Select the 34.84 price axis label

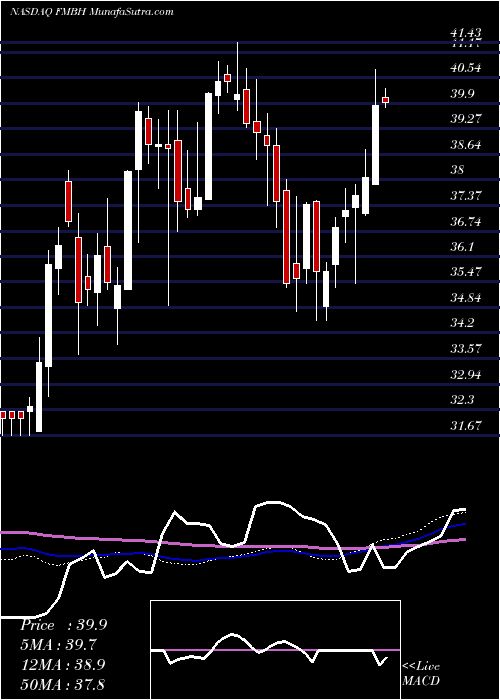466,297
